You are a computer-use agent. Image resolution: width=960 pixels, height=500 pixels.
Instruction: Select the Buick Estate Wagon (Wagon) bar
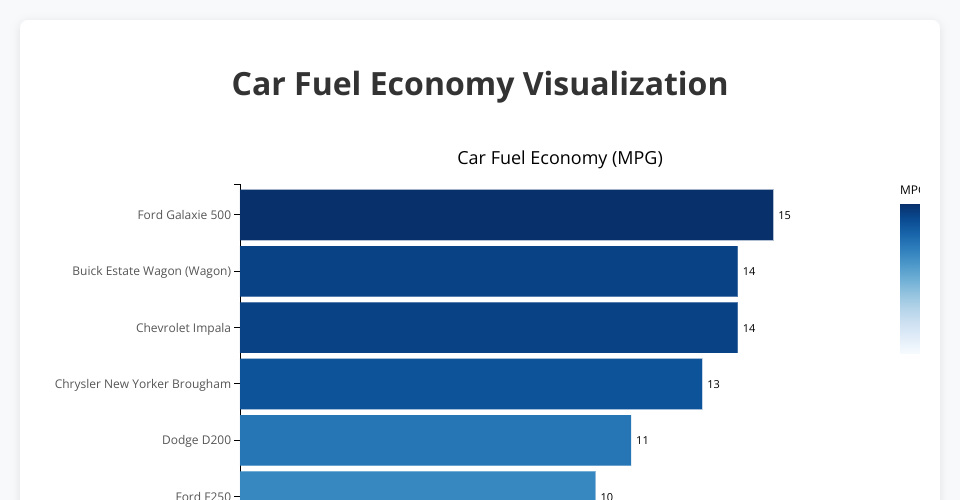click(x=489, y=271)
